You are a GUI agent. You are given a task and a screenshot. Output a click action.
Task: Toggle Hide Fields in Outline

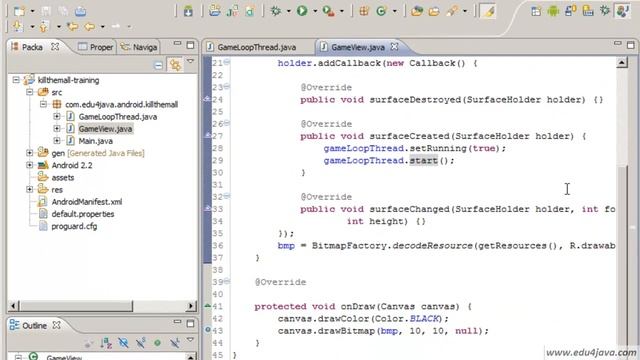click(x=123, y=343)
